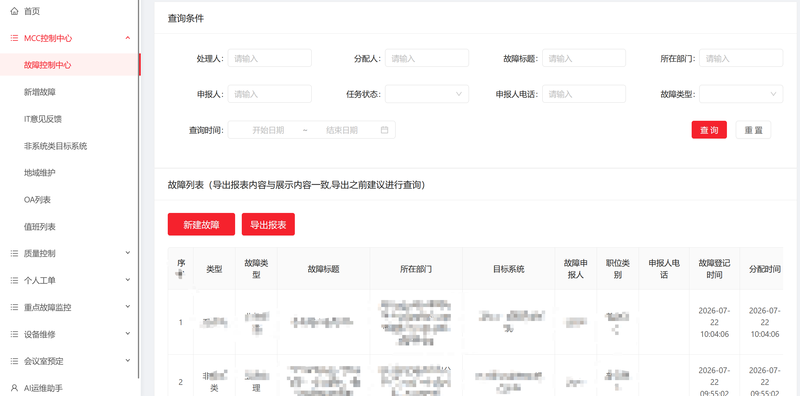Click the person icon beside AI运维助手

click(14, 388)
